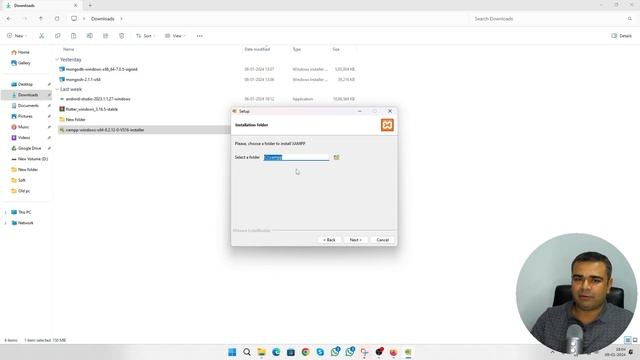The height and width of the screenshot is (360, 640).
Task: Select the Downloads tab in Explorer
Action: pyautogui.click(x=43, y=5)
